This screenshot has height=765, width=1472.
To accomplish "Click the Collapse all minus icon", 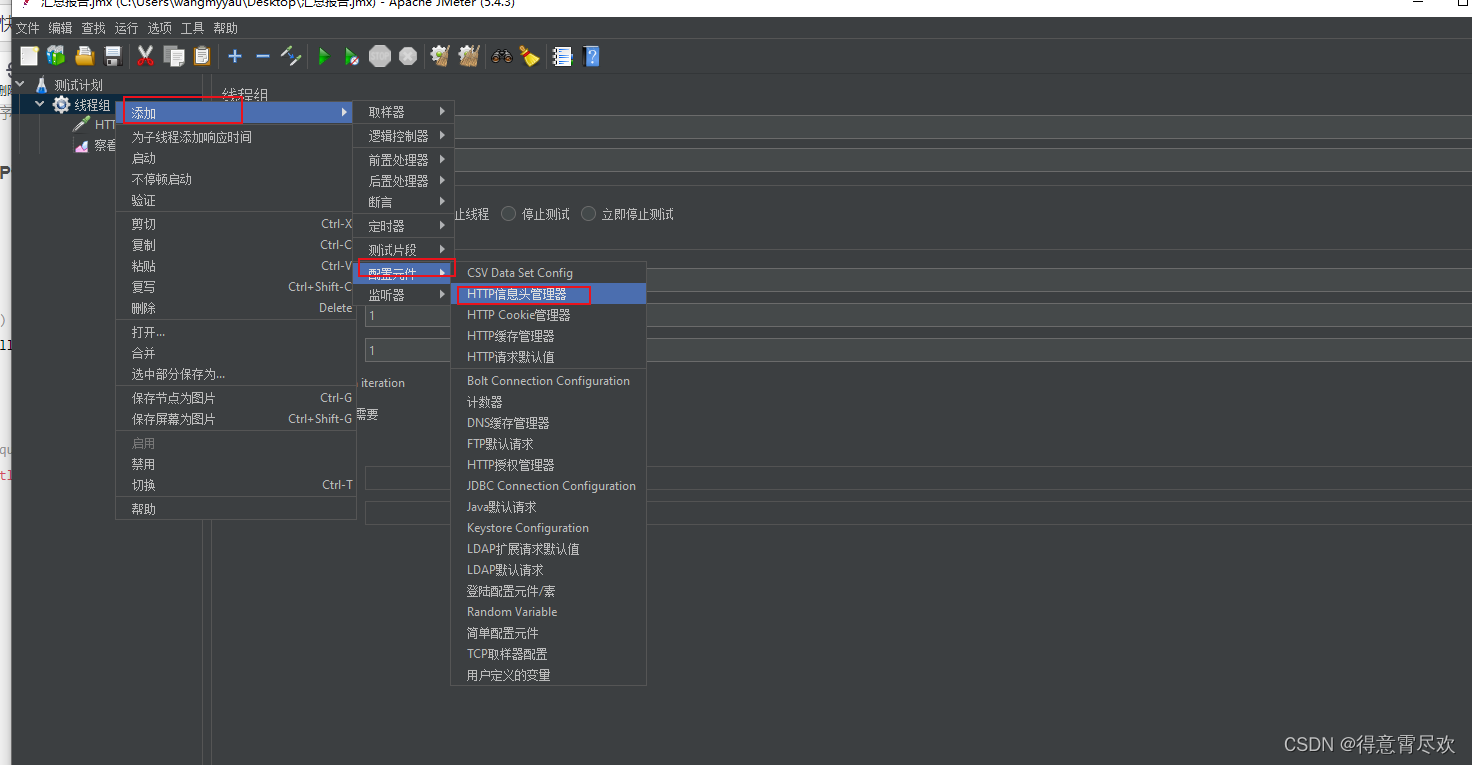I will 263,56.
